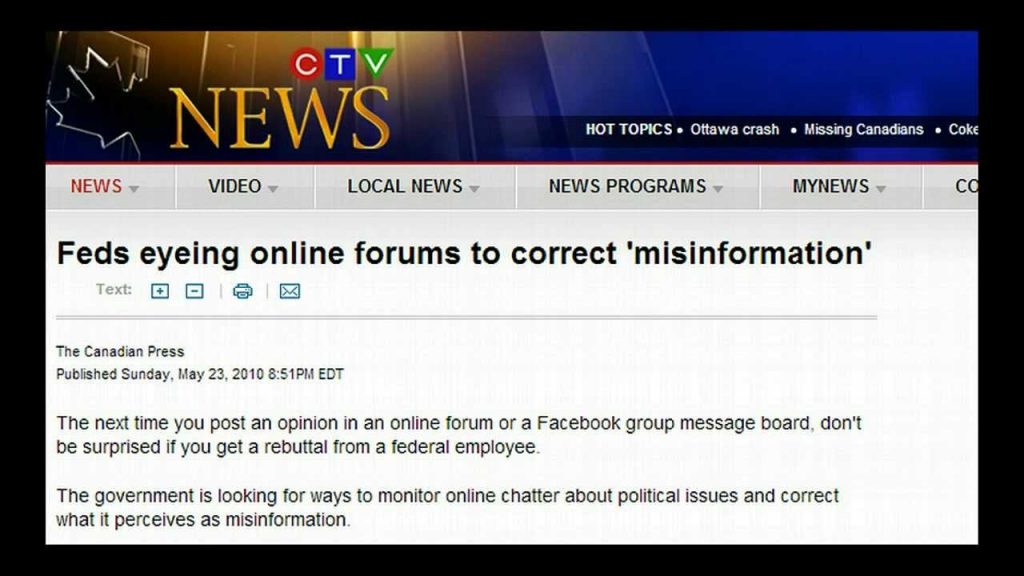
Task: Click the CTV News logo
Action: (x=280, y=100)
